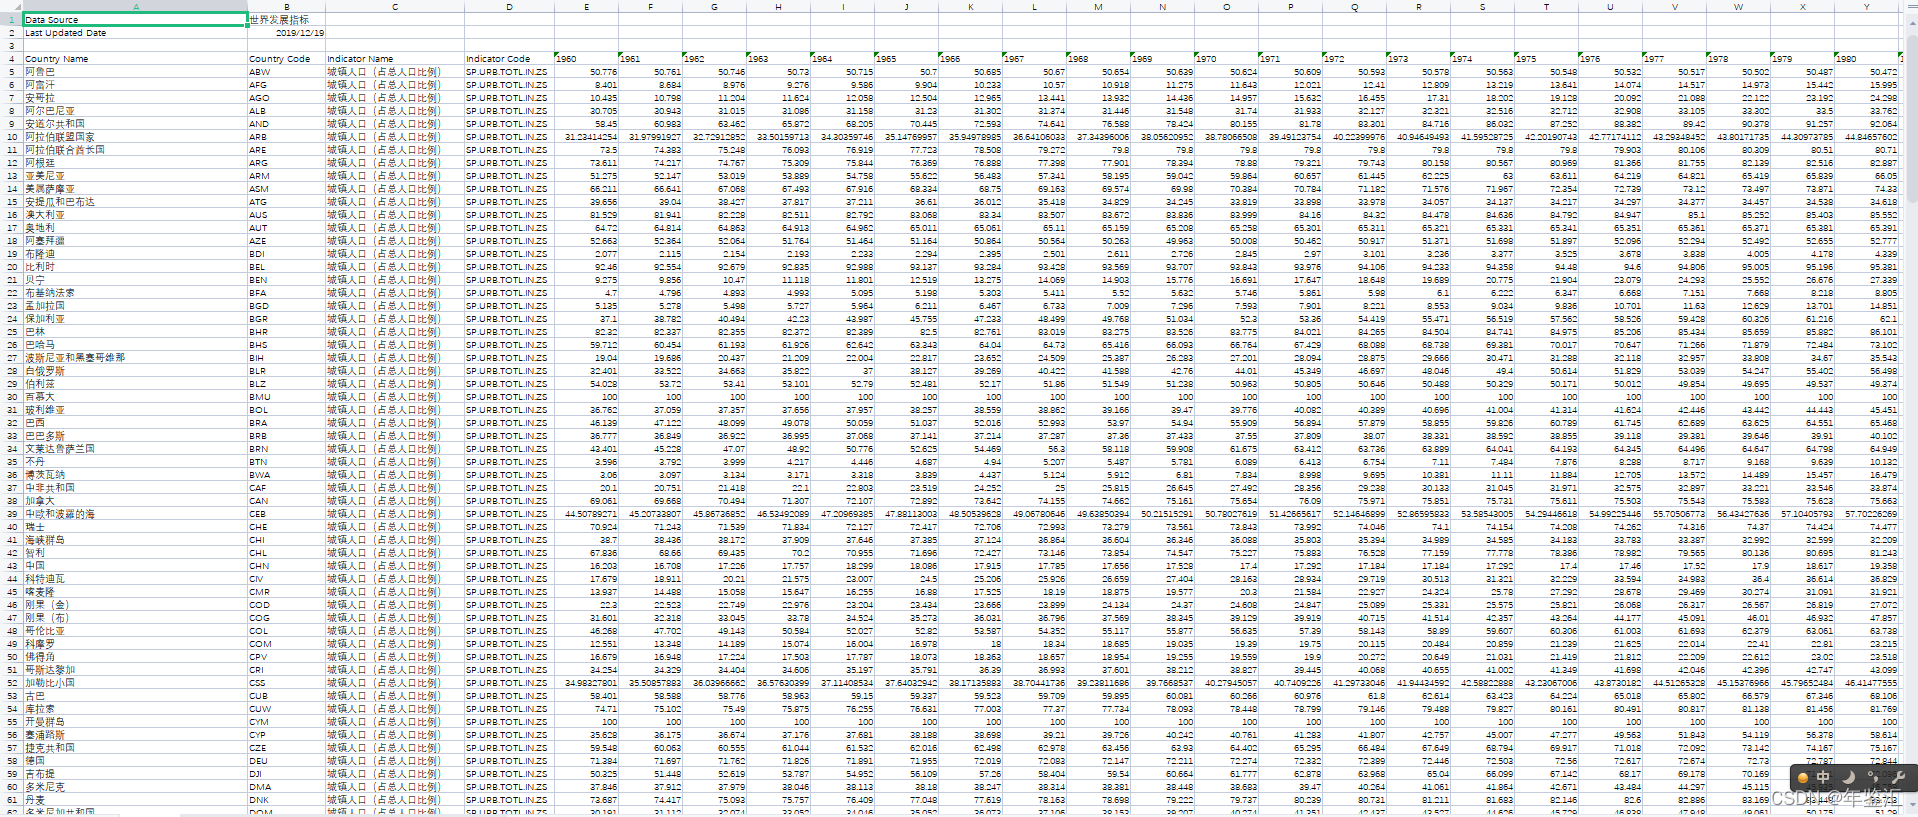Select column E header
This screenshot has width=1918, height=817.
586,6
